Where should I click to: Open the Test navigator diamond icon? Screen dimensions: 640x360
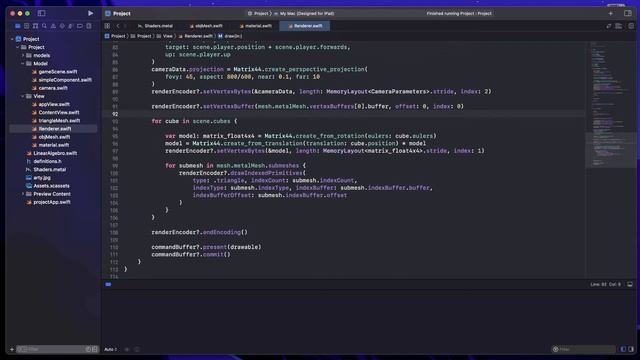click(x=62, y=26)
